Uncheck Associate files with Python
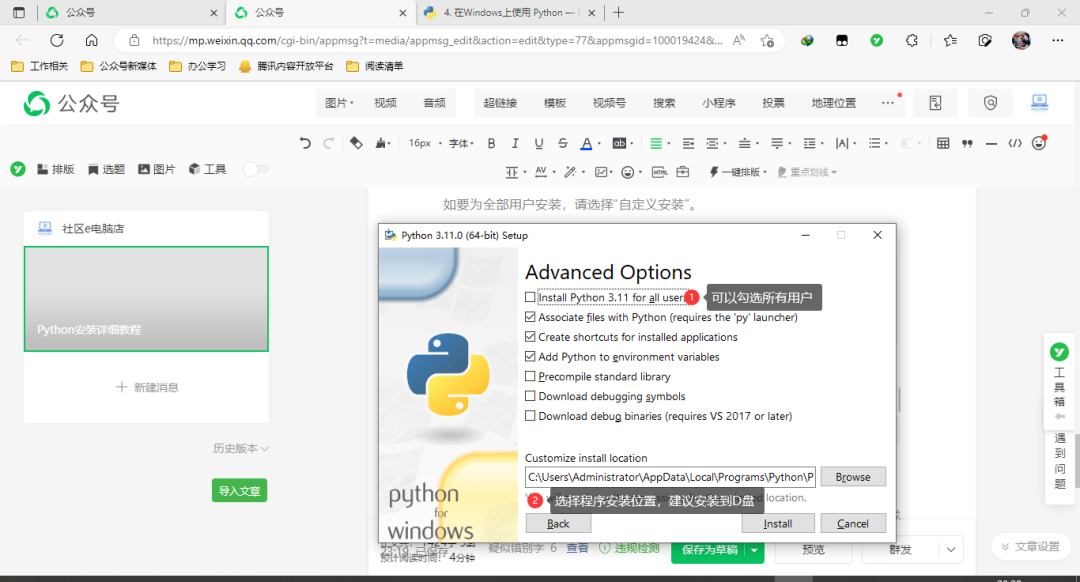1080x582 pixels. (x=530, y=317)
